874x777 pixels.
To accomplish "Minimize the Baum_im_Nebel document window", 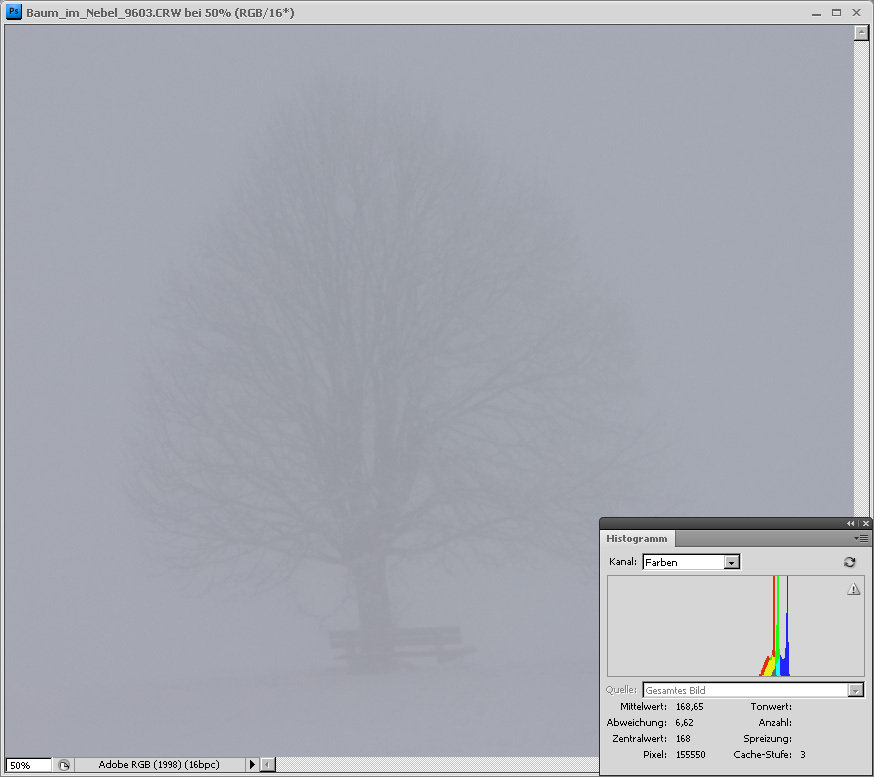I will (816, 12).
